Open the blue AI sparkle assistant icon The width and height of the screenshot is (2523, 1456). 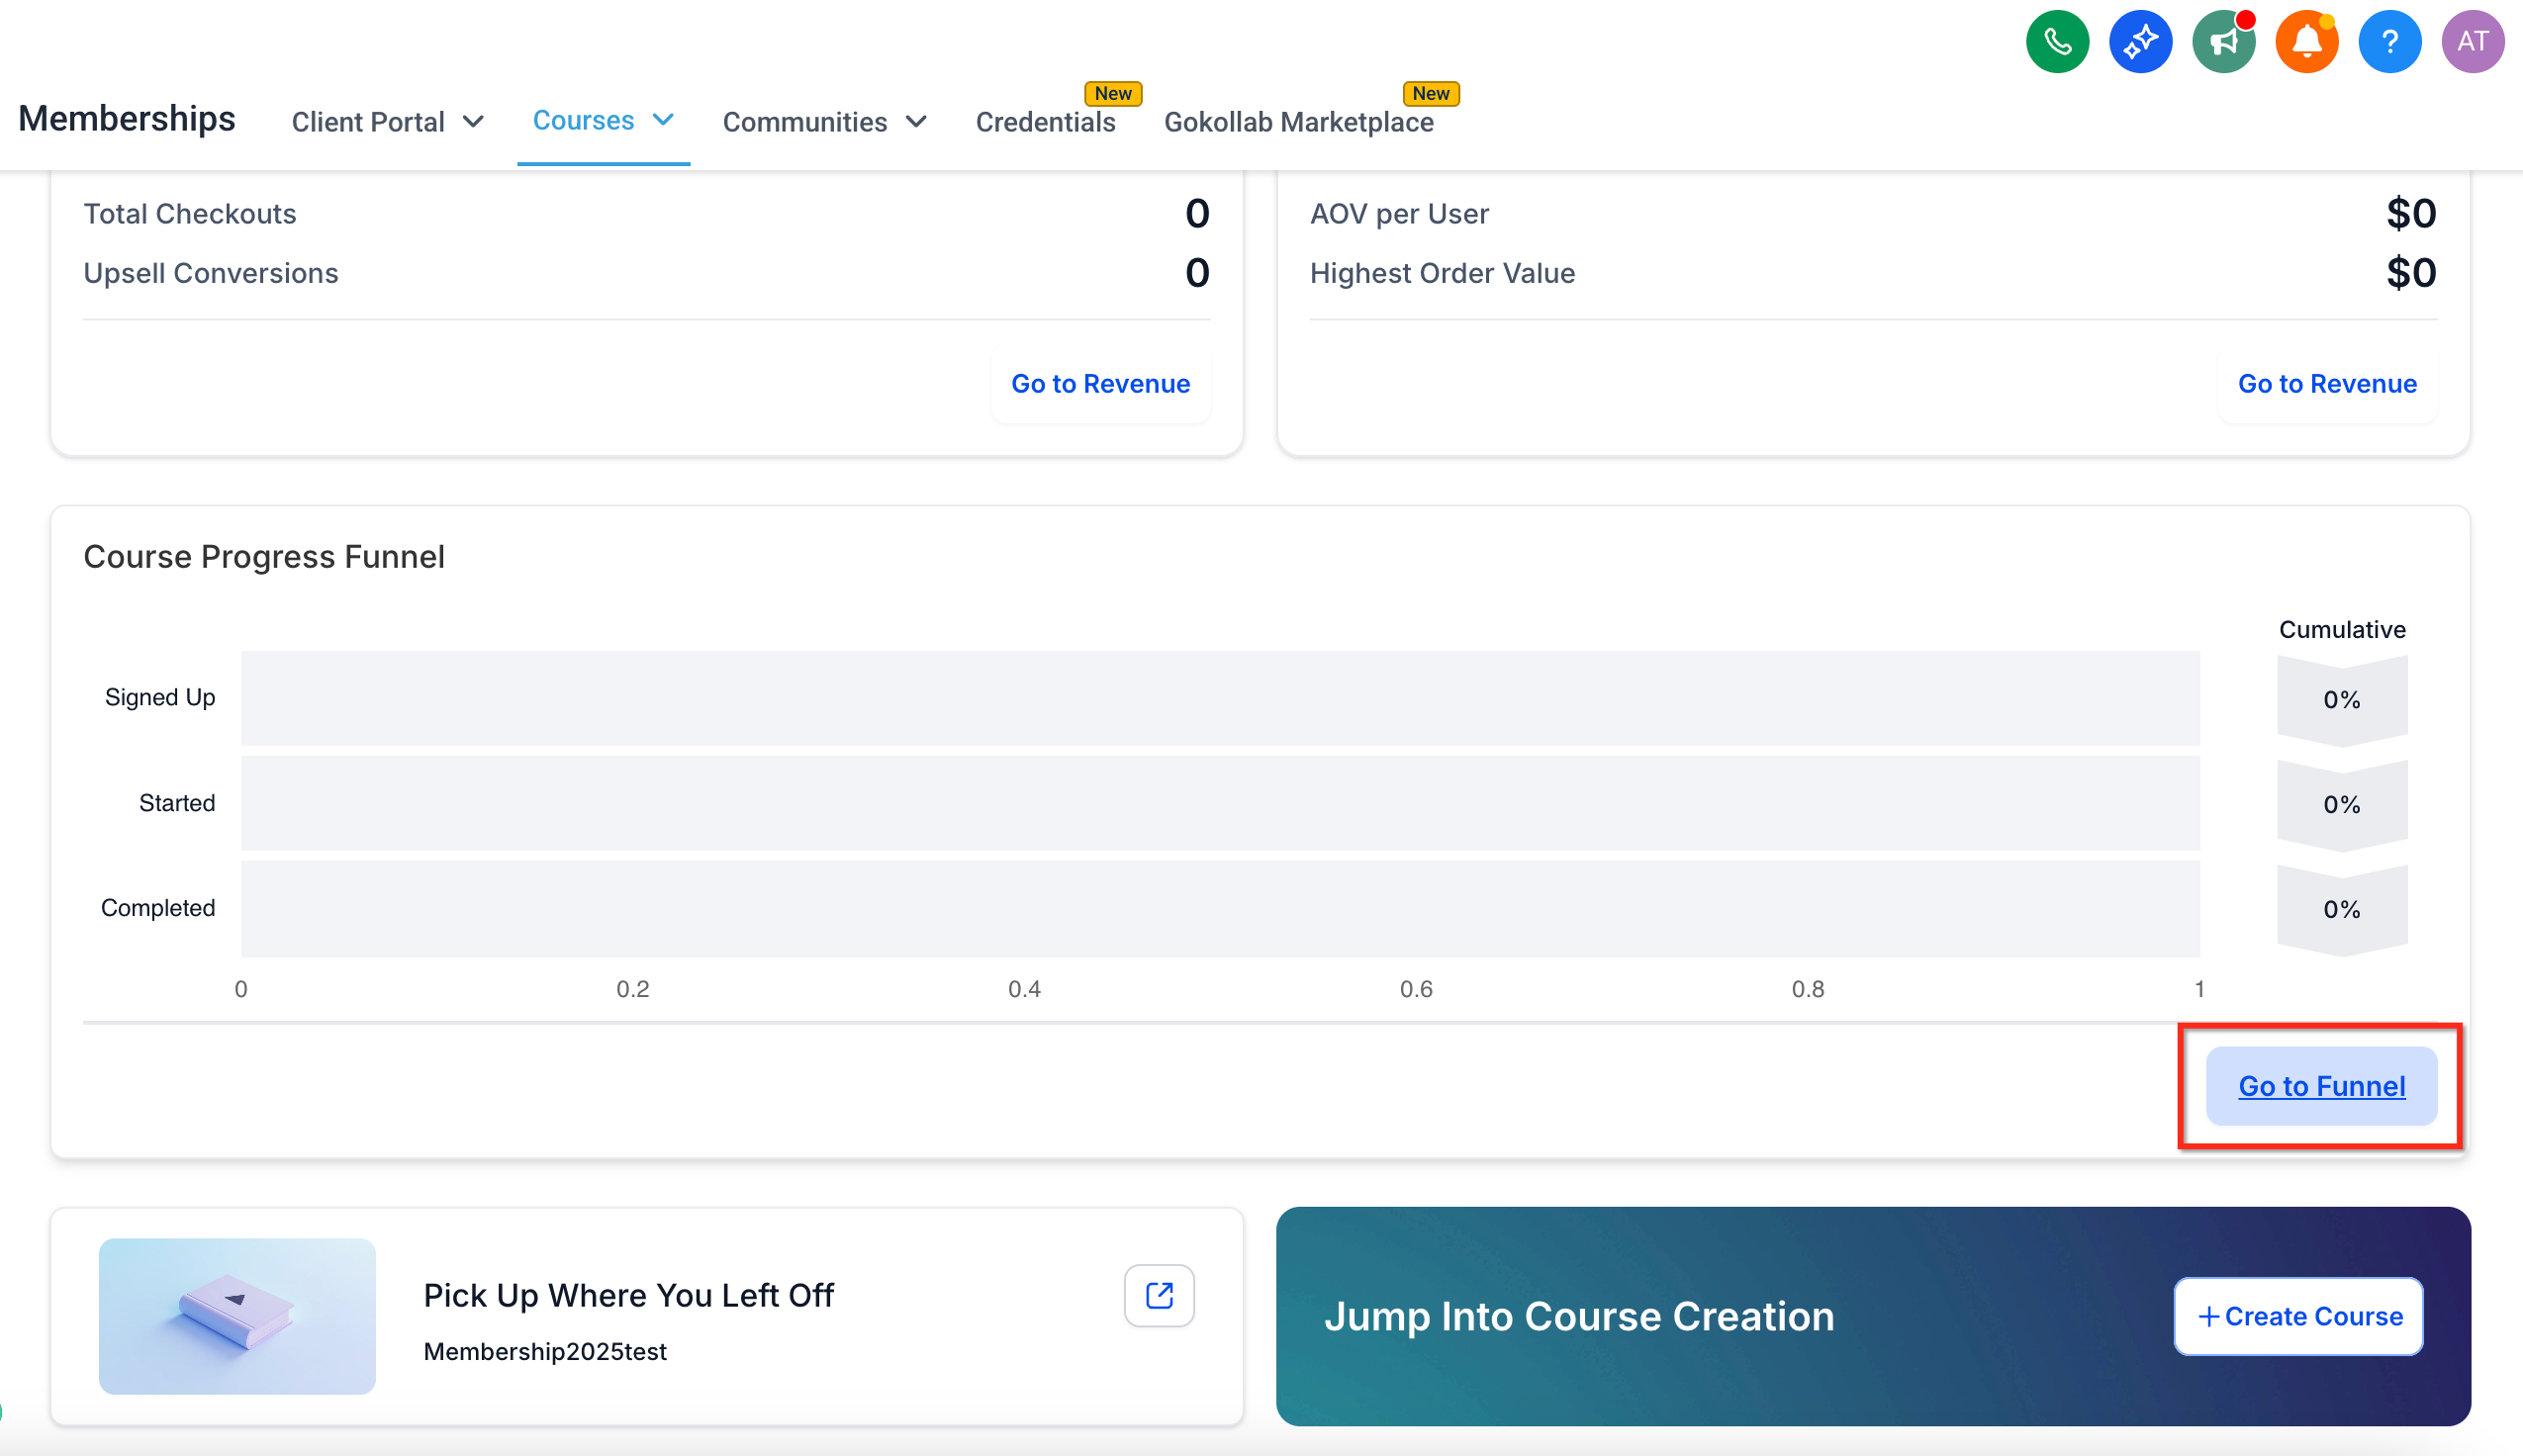[x=2139, y=42]
